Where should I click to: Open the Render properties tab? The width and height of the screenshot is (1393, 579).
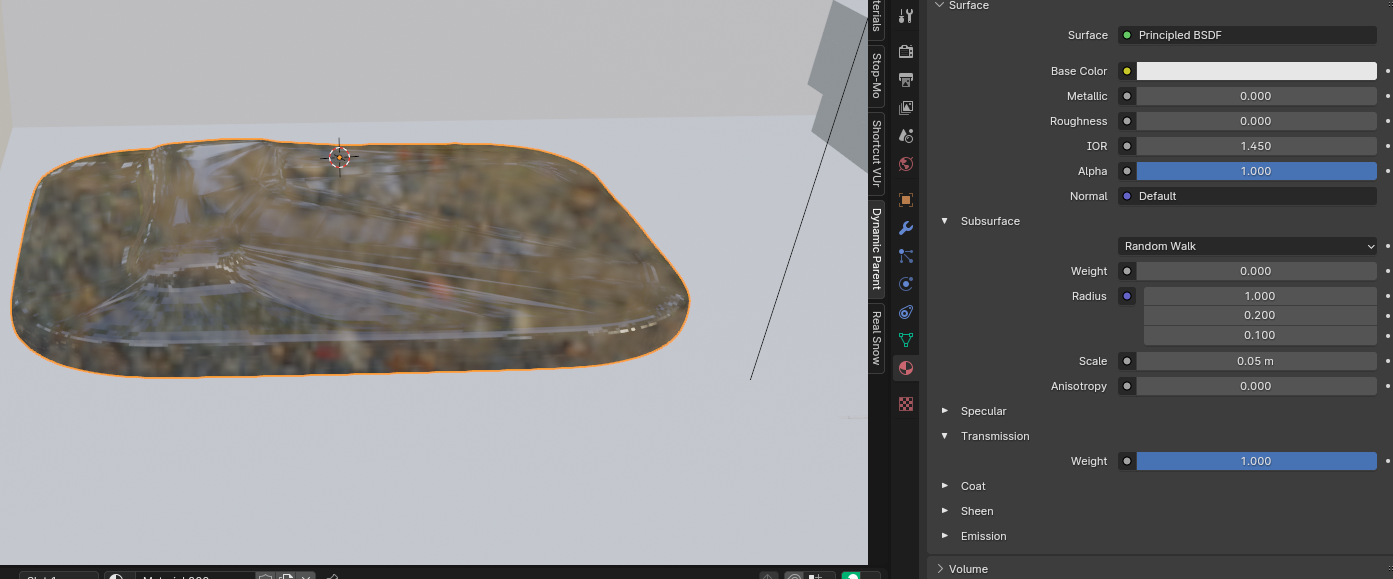[x=906, y=52]
